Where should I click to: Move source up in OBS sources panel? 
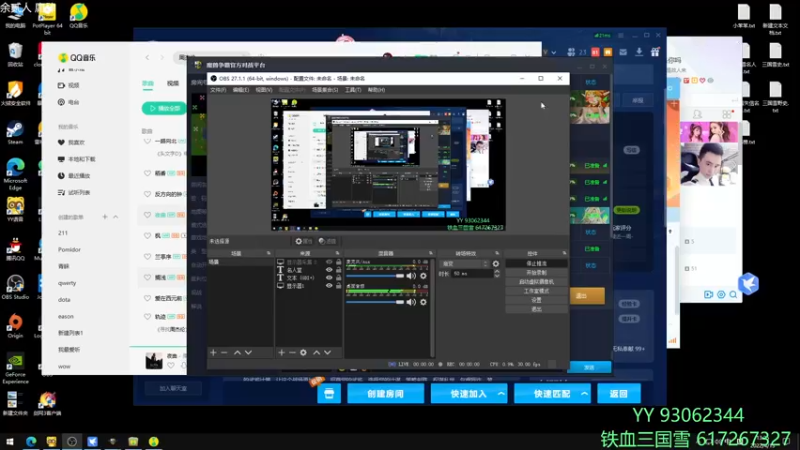316,353
